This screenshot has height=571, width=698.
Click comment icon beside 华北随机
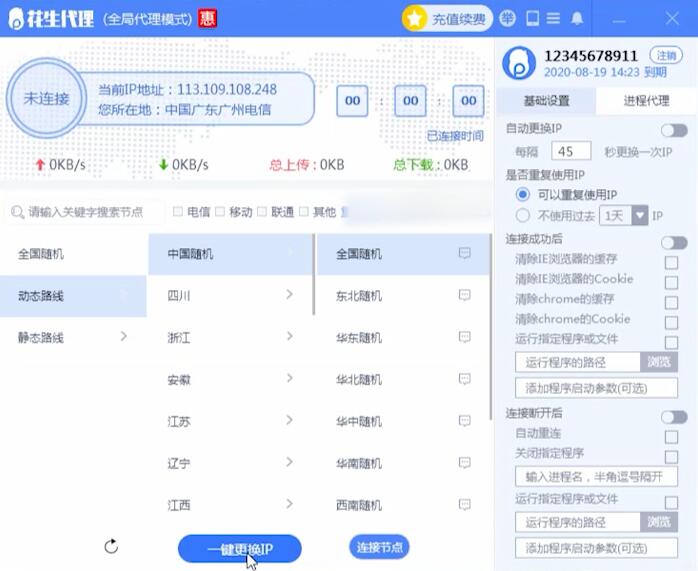(x=464, y=379)
